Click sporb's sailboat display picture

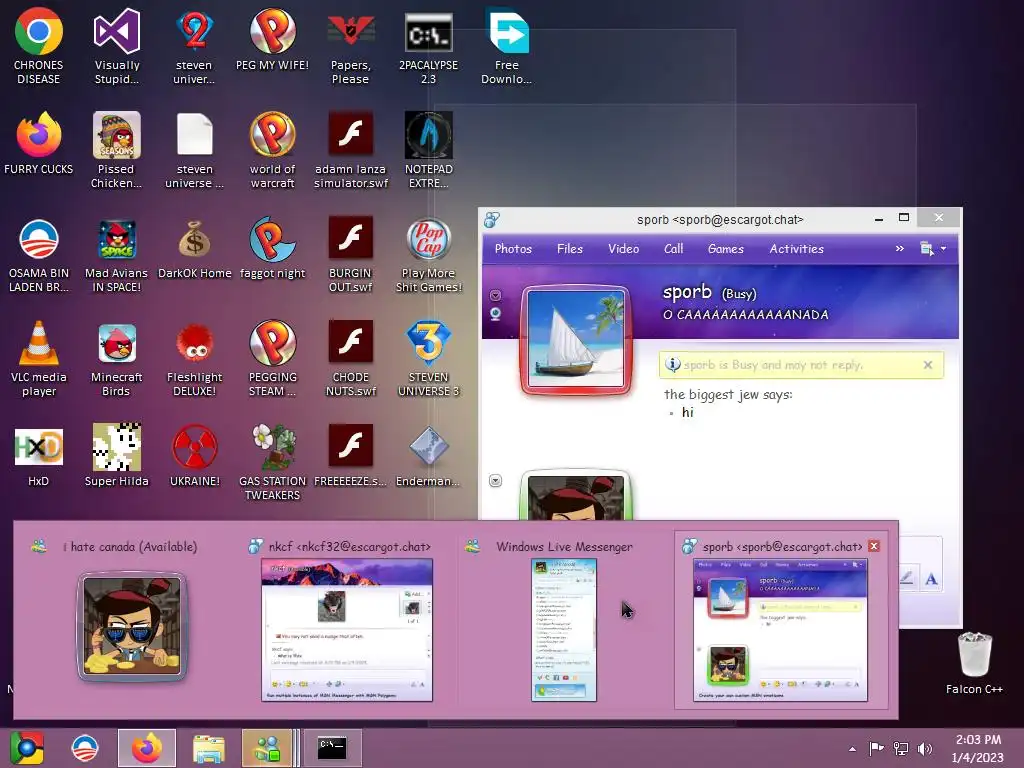(575, 341)
